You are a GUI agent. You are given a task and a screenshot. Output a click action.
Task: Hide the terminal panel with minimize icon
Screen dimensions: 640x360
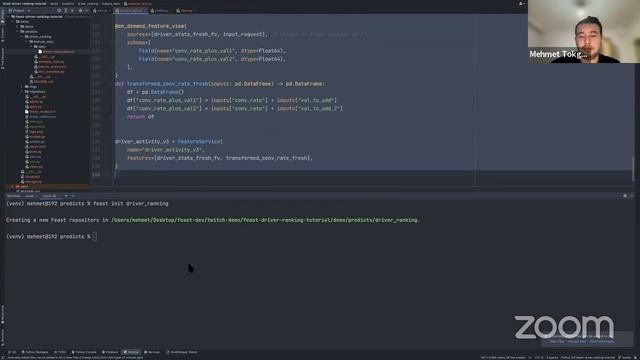click(x=631, y=196)
